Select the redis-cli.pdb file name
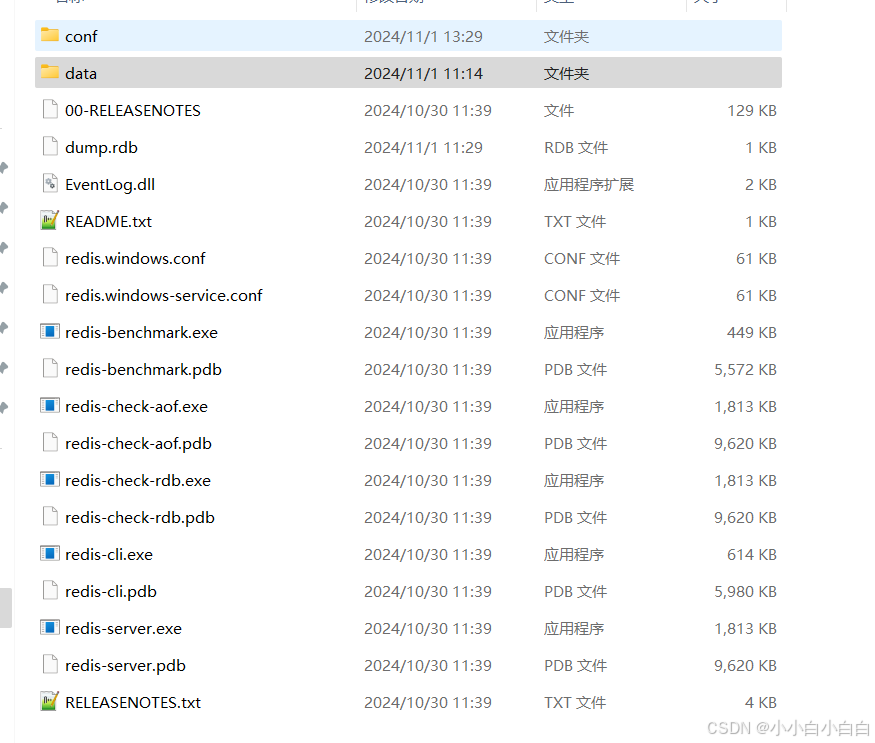The image size is (875, 743). point(111,592)
